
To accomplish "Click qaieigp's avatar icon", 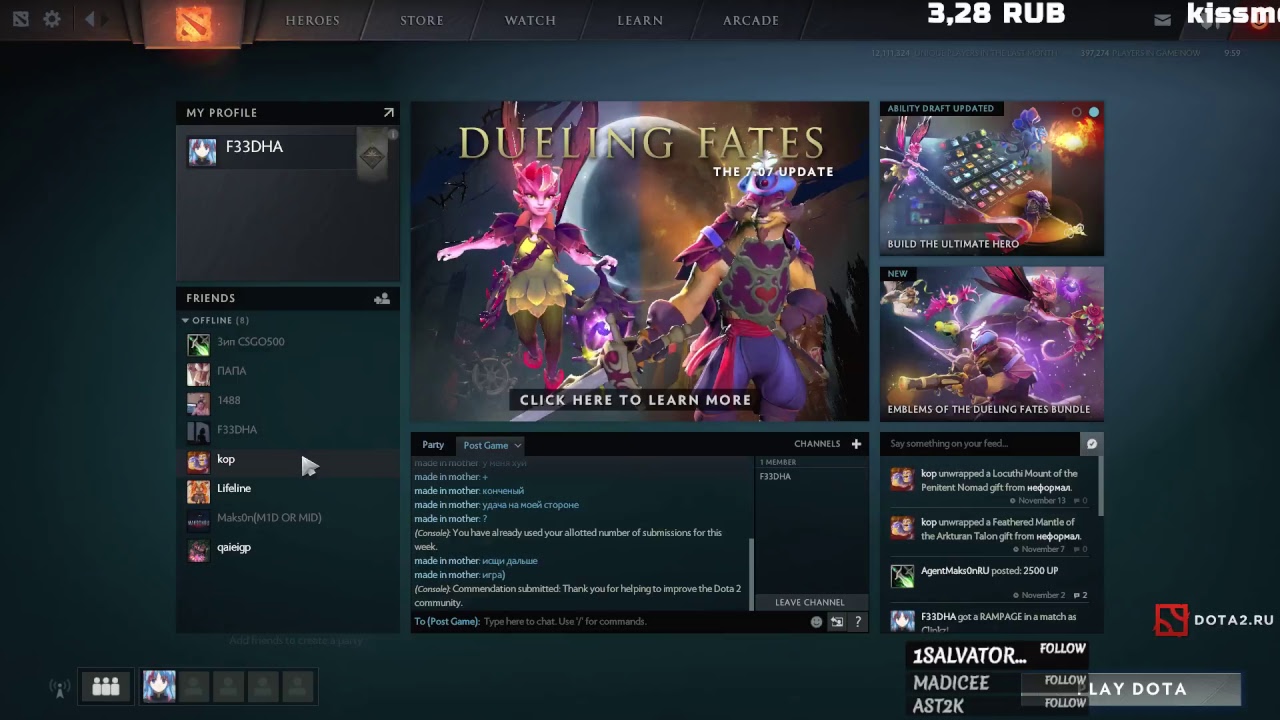I will click(199, 549).
